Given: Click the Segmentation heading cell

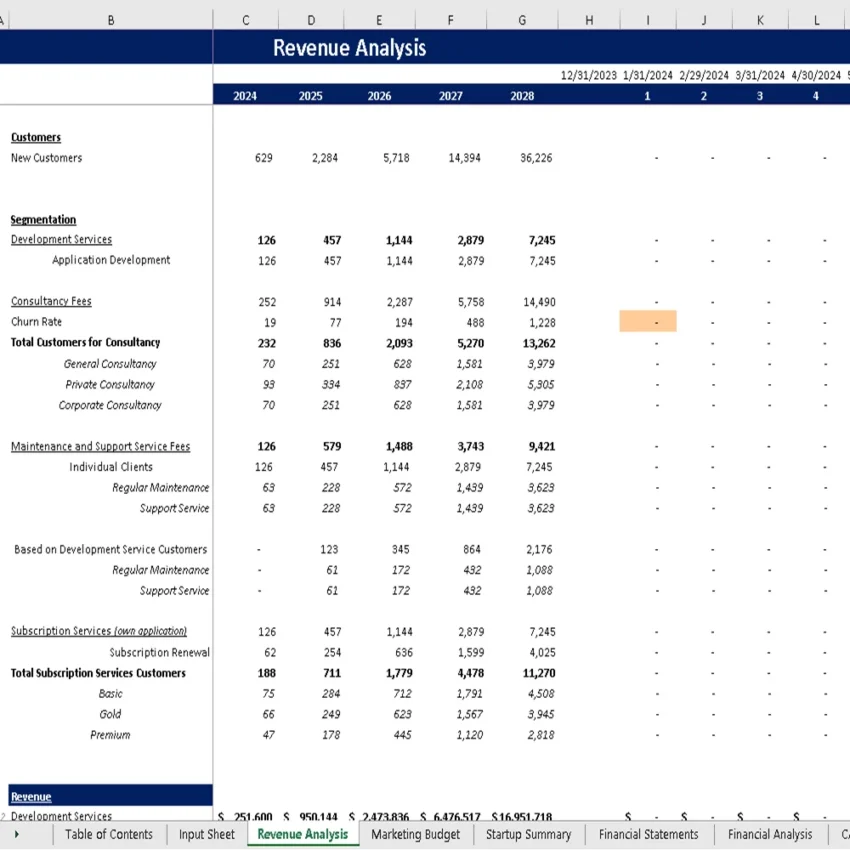Looking at the screenshot, I should tap(43, 220).
